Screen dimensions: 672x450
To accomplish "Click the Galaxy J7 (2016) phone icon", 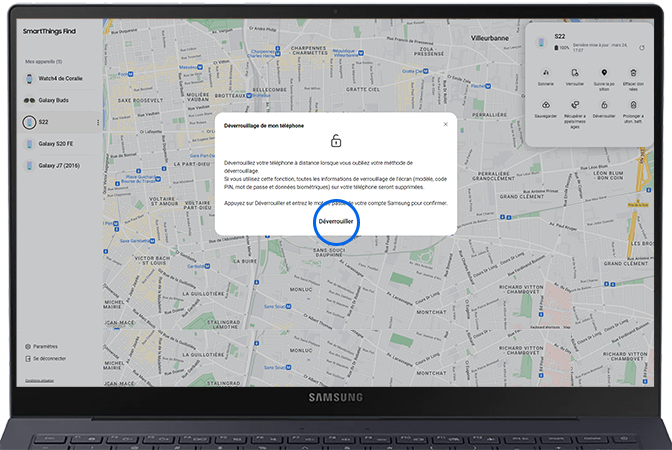I will (x=29, y=166).
